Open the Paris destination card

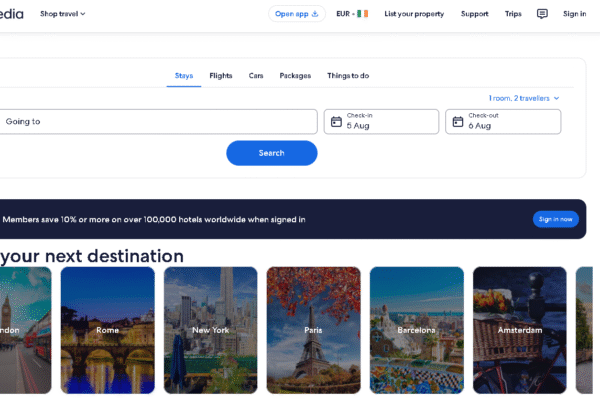[313, 330]
